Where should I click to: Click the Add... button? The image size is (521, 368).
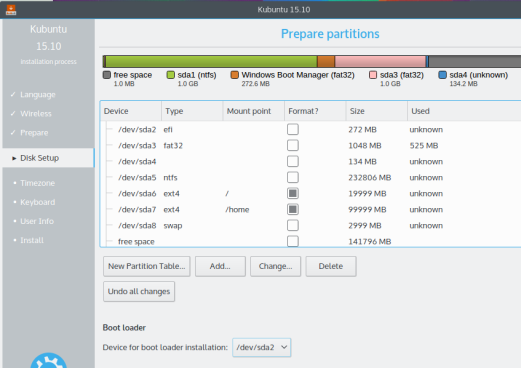pos(220,266)
